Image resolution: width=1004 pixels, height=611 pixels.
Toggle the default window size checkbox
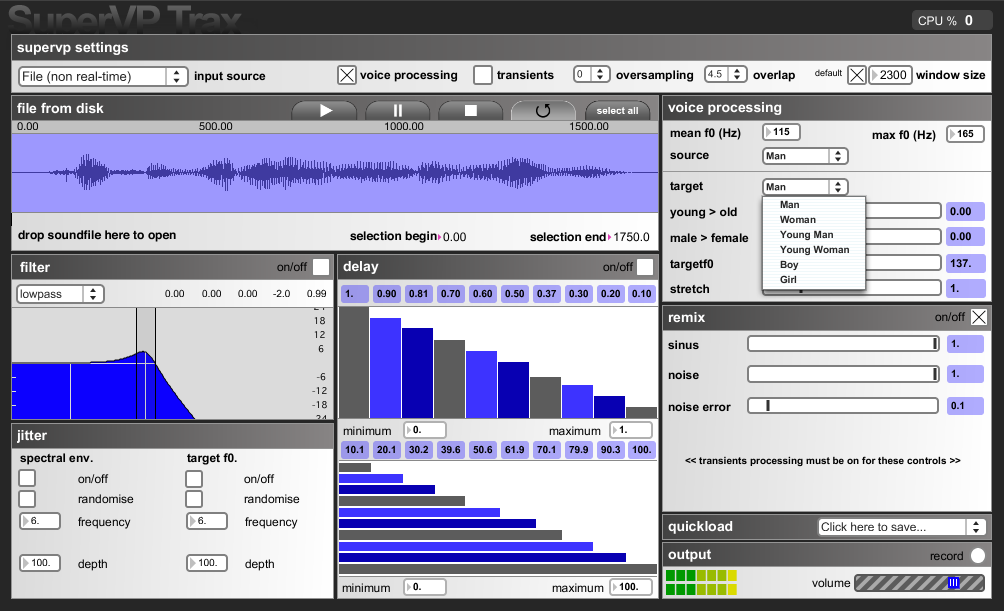point(857,75)
